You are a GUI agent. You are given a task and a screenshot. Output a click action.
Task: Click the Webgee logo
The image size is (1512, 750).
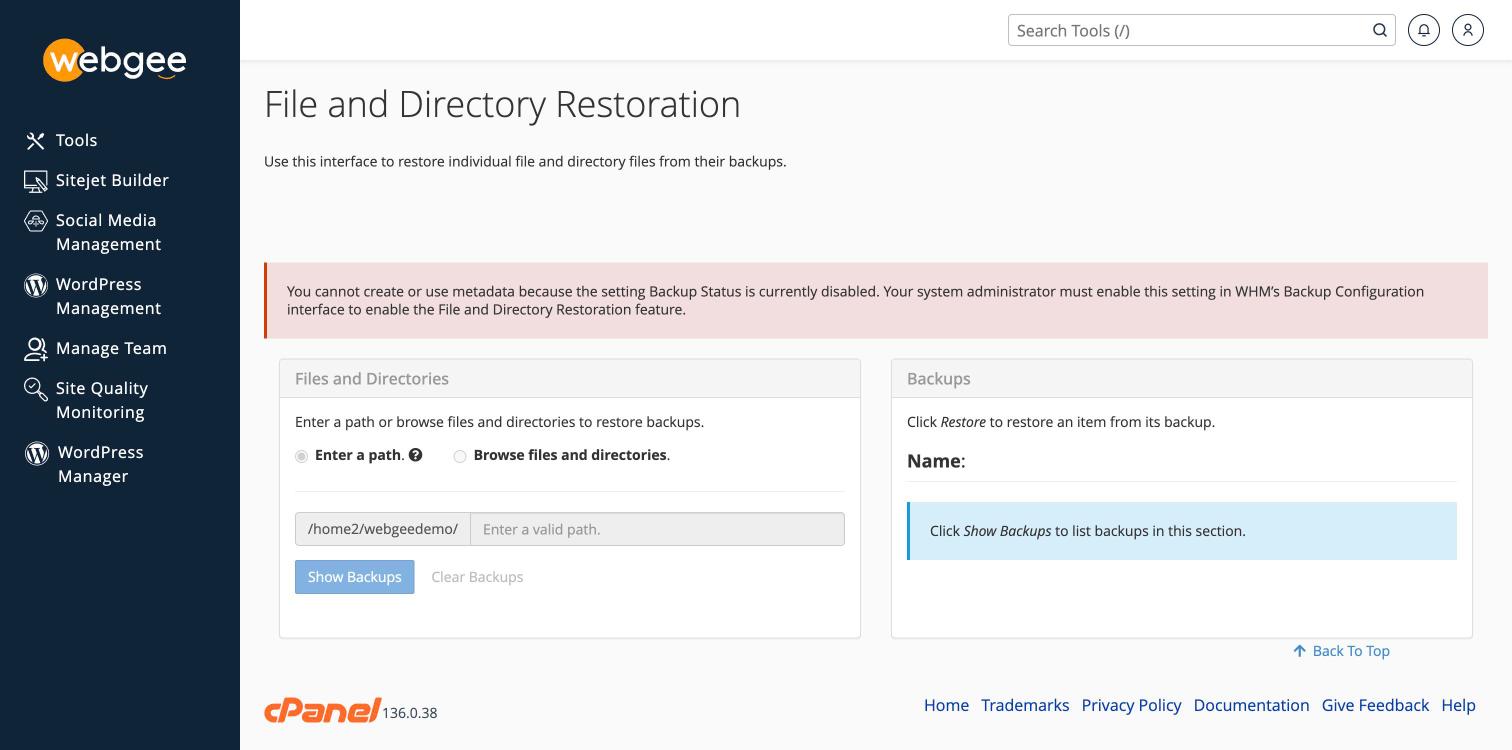115,60
